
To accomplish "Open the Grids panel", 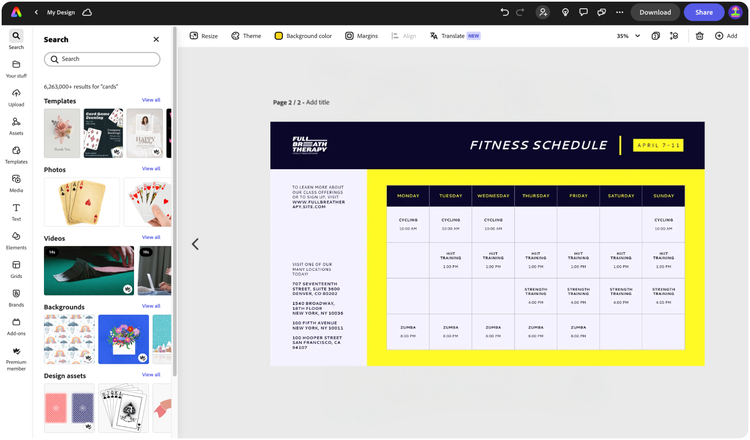I will [x=16, y=270].
